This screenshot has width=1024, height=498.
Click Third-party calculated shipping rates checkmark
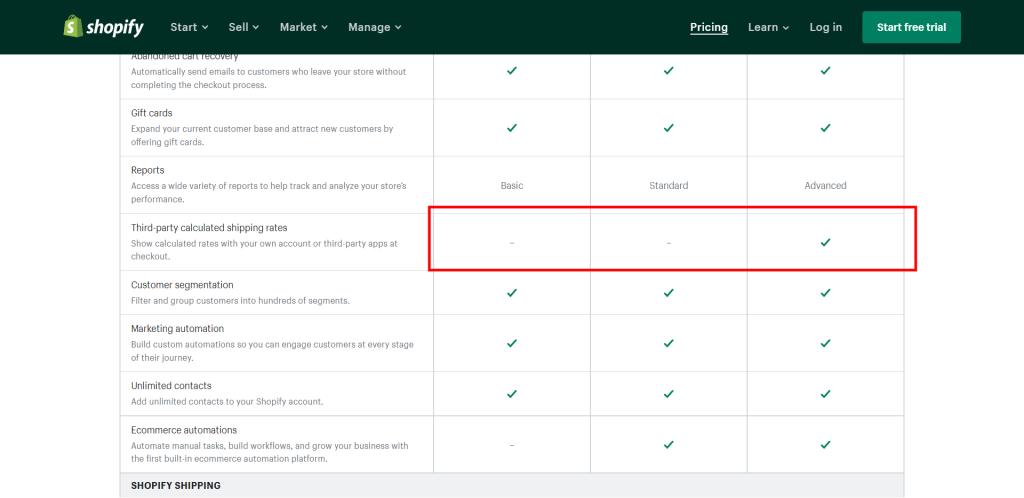[825, 242]
